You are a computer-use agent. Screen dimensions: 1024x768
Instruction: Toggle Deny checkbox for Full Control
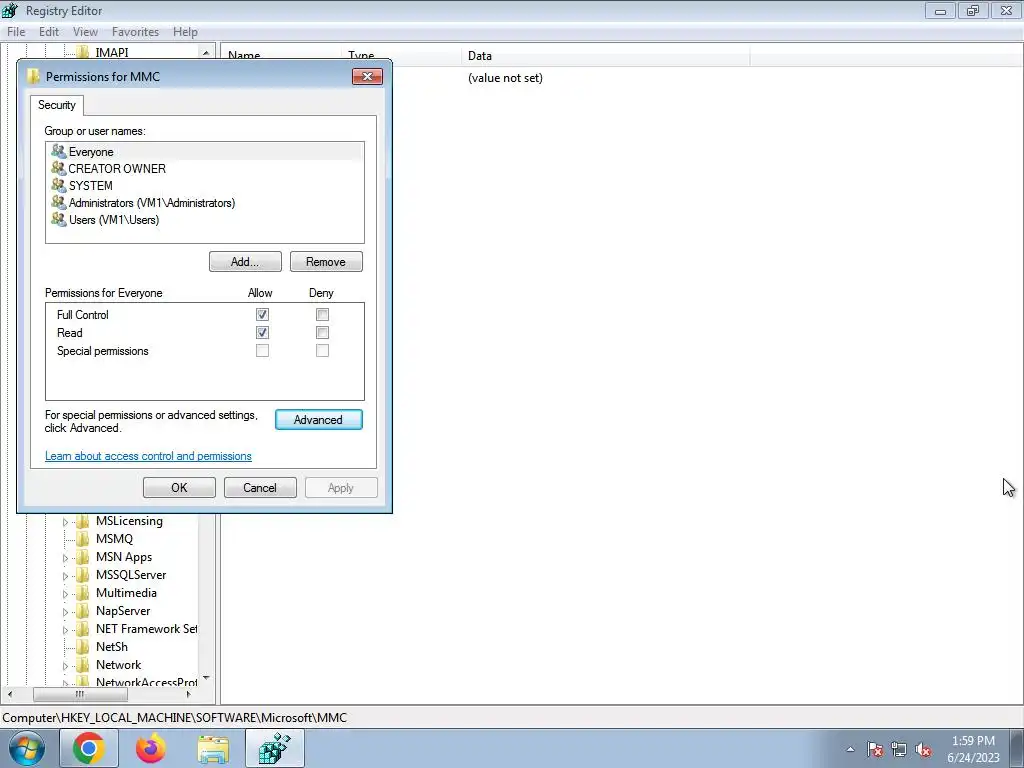click(x=322, y=315)
